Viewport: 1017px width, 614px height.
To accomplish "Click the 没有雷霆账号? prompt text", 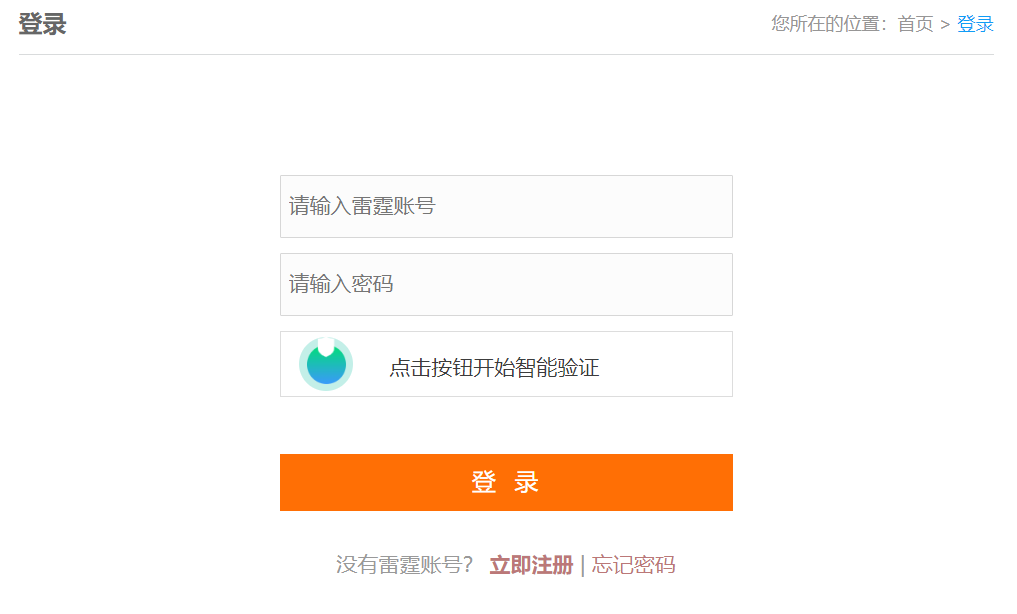I will 404,565.
